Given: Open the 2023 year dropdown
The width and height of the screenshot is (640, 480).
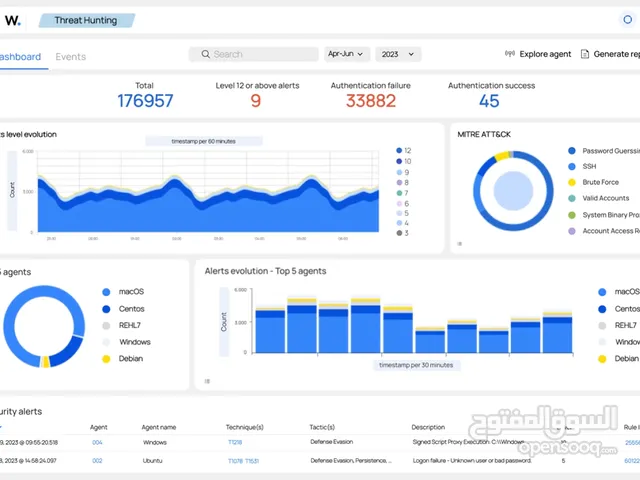Looking at the screenshot, I should tap(398, 54).
